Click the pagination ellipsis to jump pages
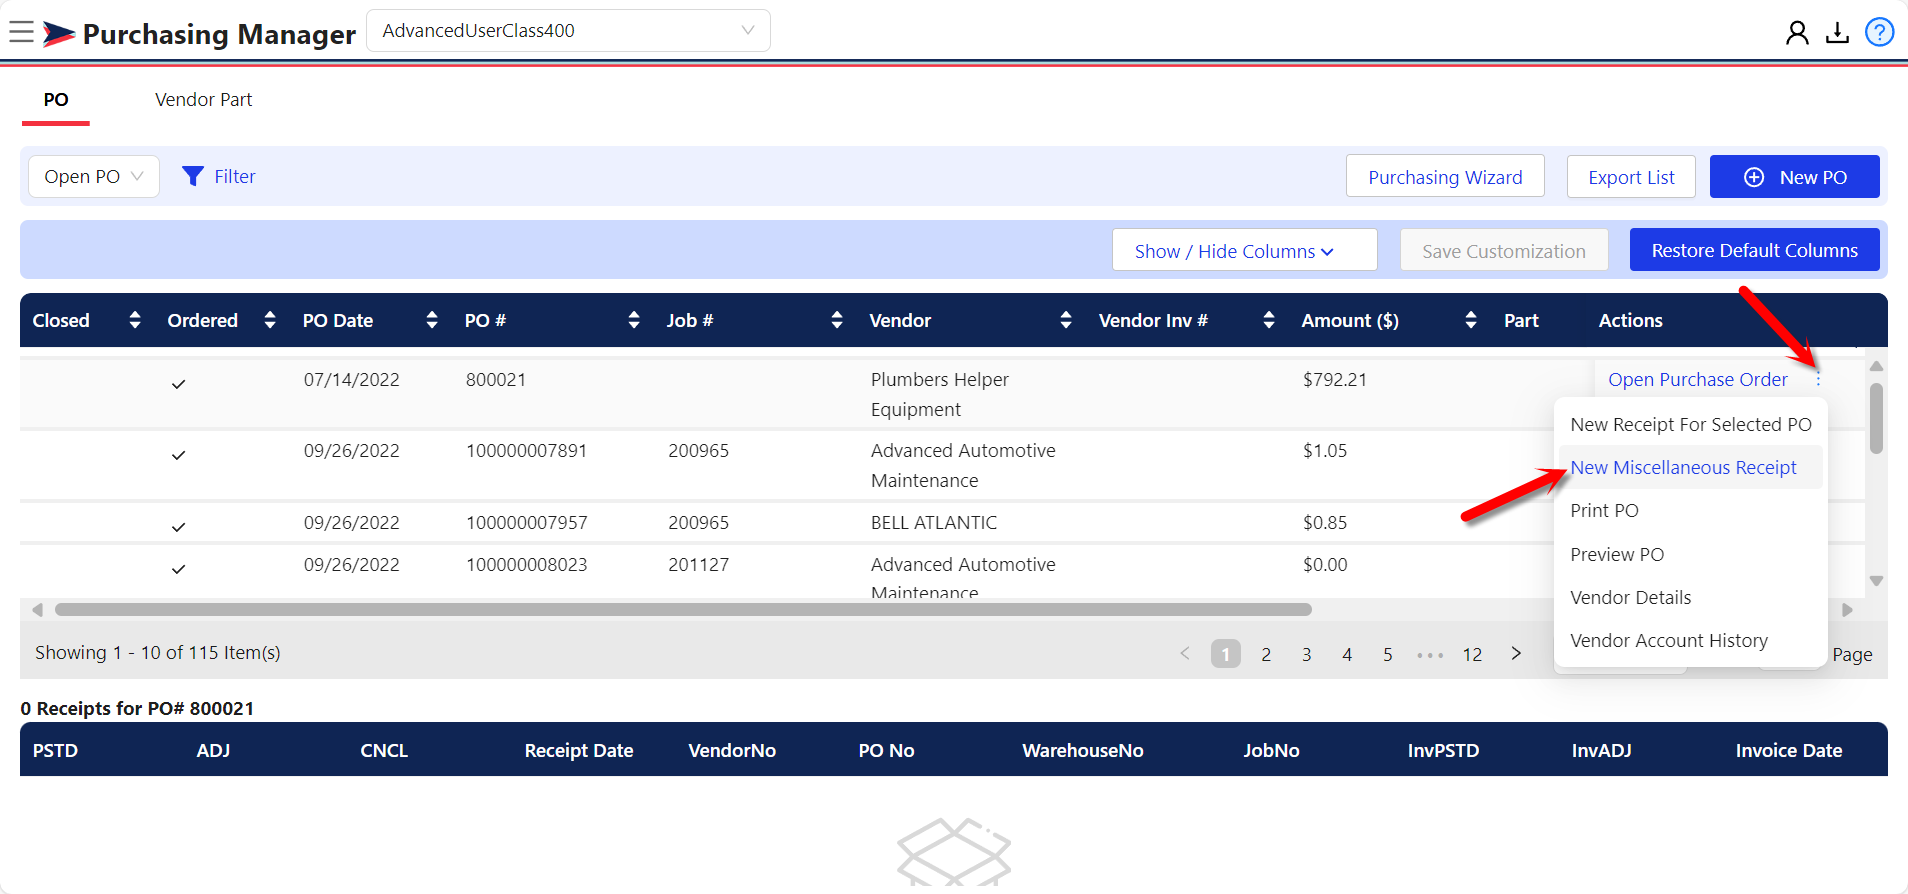 [1430, 655]
